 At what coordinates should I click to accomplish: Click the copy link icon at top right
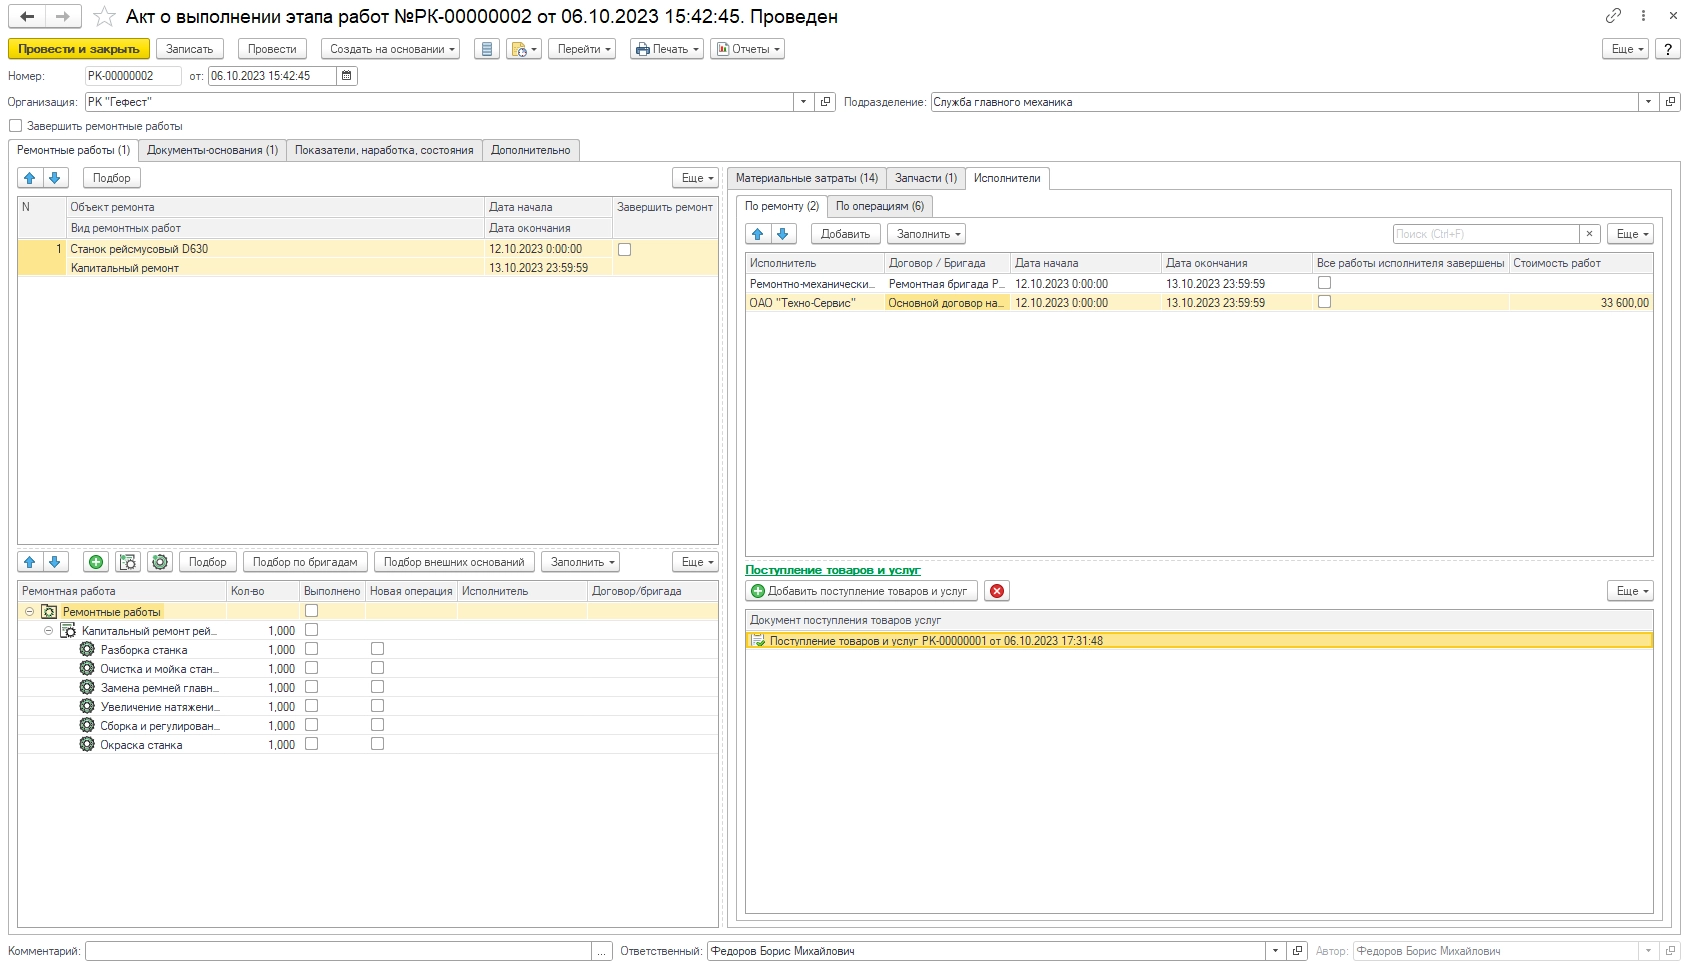(1613, 16)
